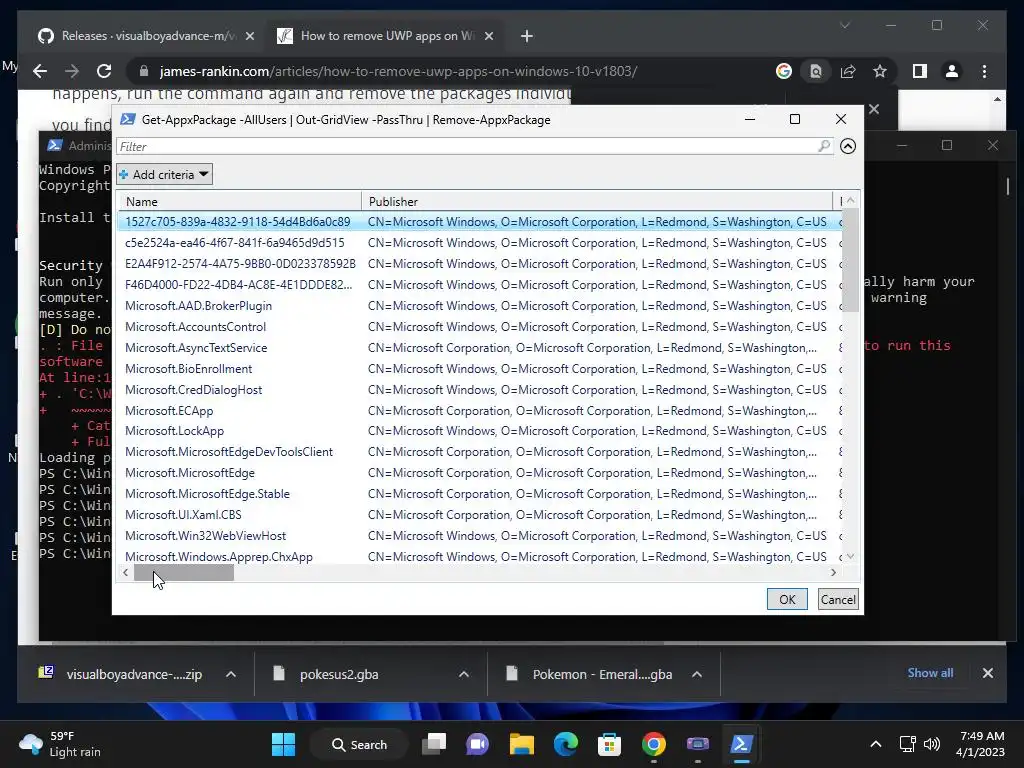Switch to How to remove UWP apps tab
The width and height of the screenshot is (1024, 768).
point(387,36)
